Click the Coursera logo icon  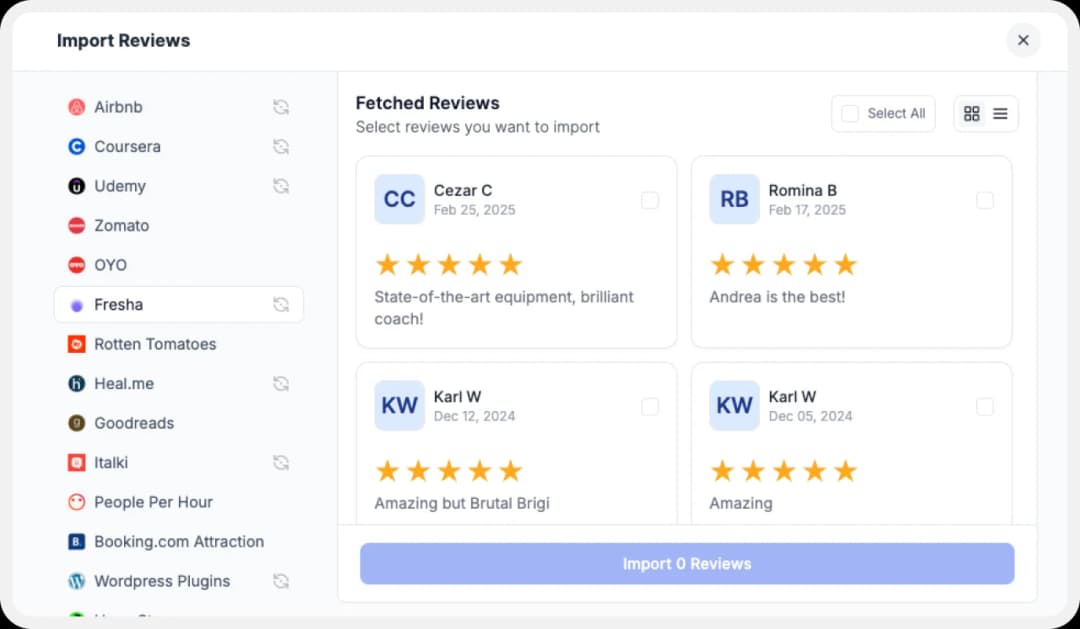[x=72, y=146]
